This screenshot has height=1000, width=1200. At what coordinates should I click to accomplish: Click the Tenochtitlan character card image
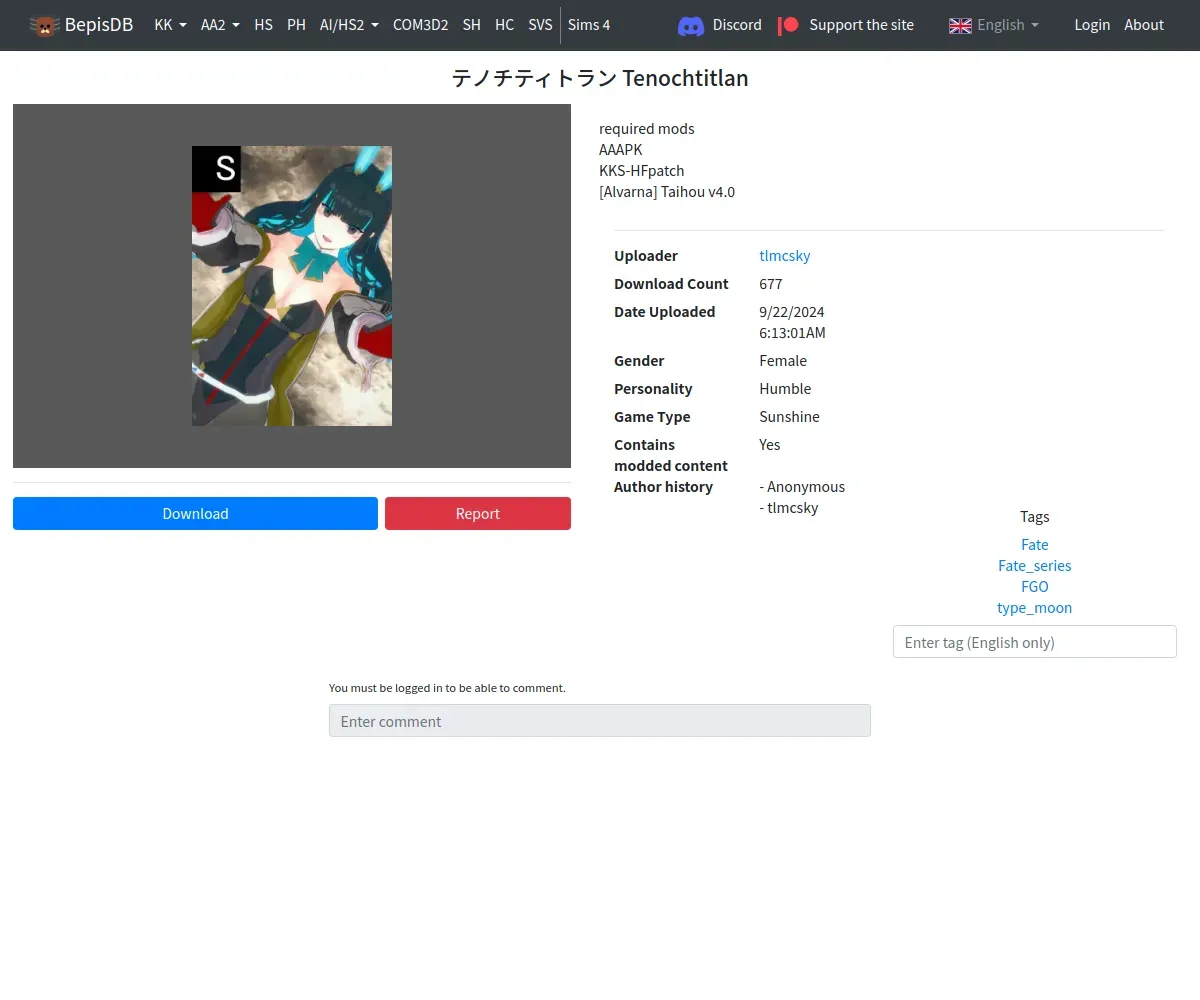click(x=292, y=286)
